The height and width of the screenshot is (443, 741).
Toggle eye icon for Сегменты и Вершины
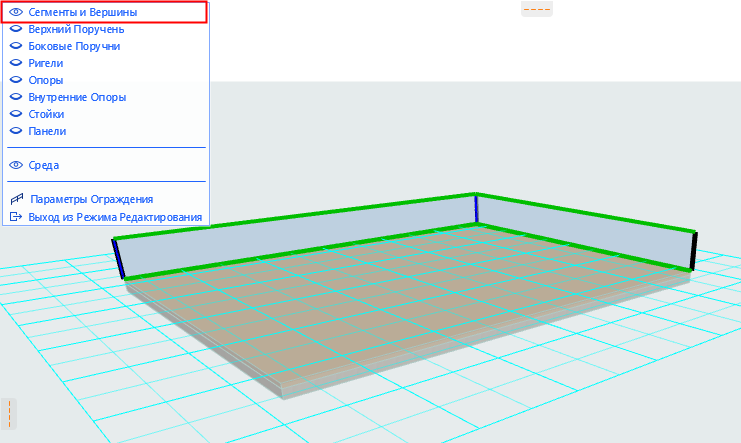16,12
